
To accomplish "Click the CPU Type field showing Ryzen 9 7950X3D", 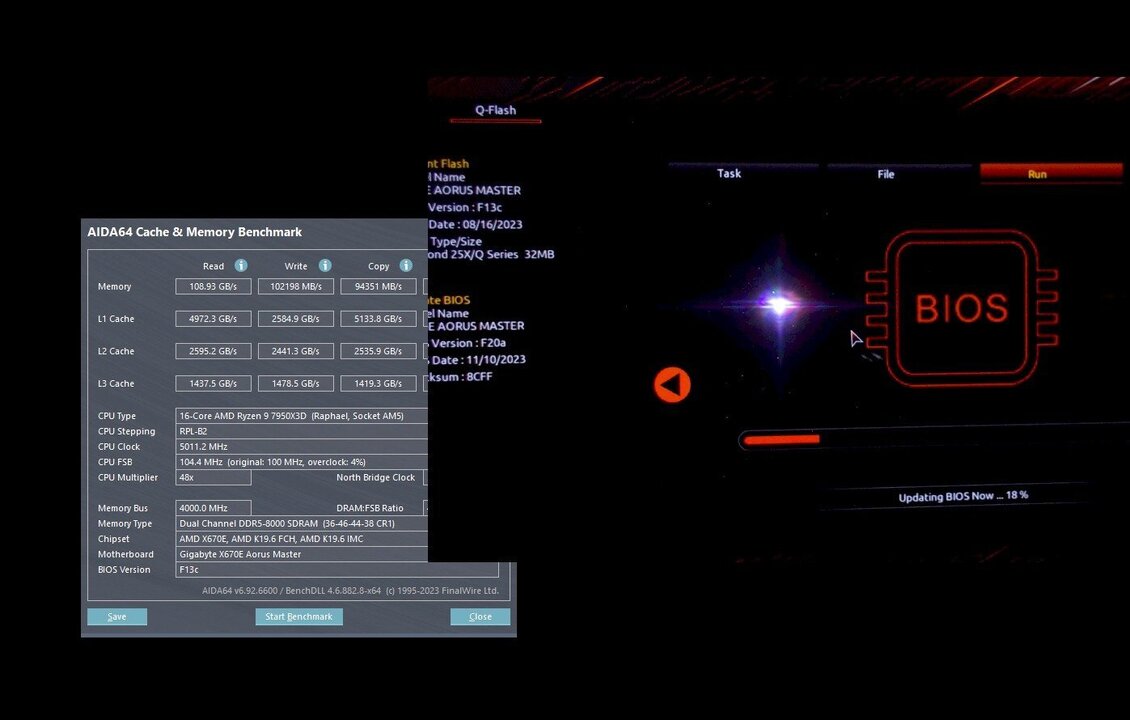I will (301, 416).
